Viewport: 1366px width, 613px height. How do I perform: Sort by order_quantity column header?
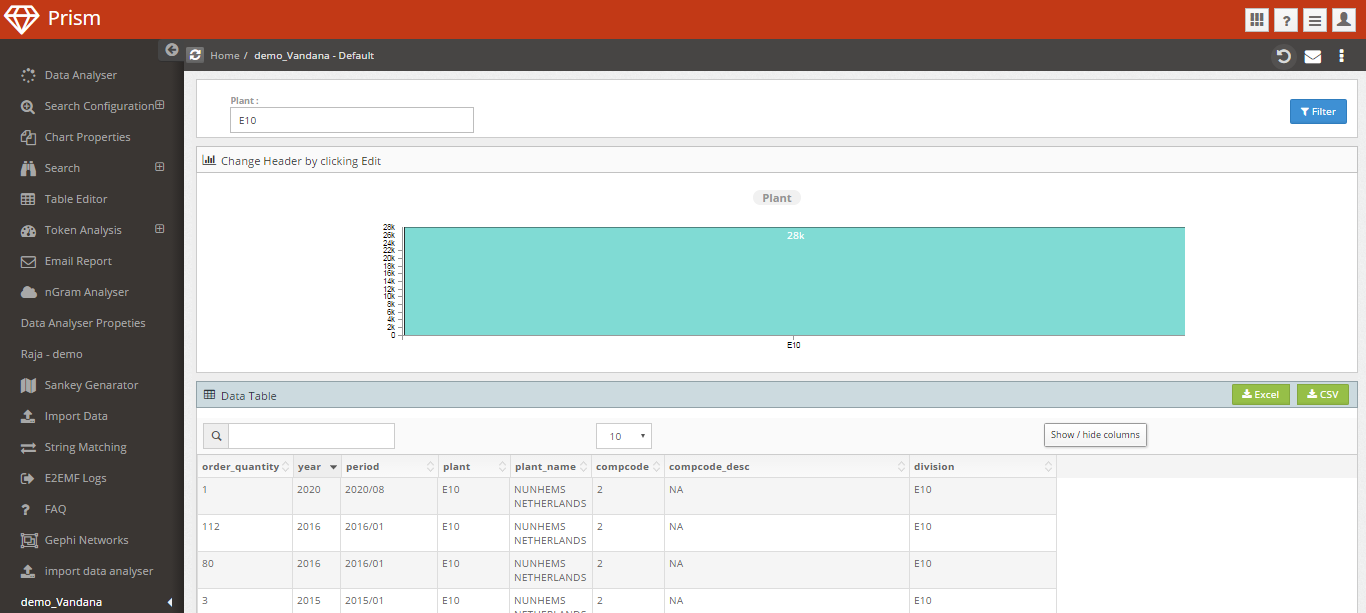point(245,467)
